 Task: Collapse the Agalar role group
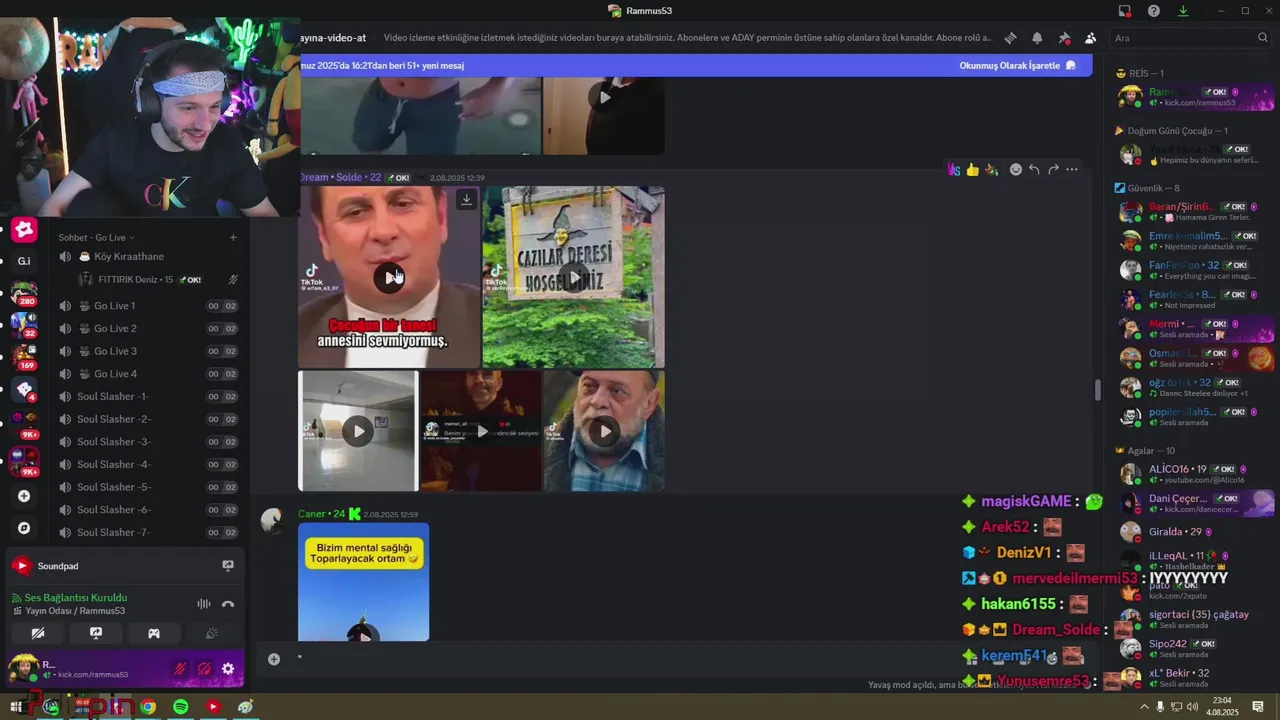tap(1145, 451)
